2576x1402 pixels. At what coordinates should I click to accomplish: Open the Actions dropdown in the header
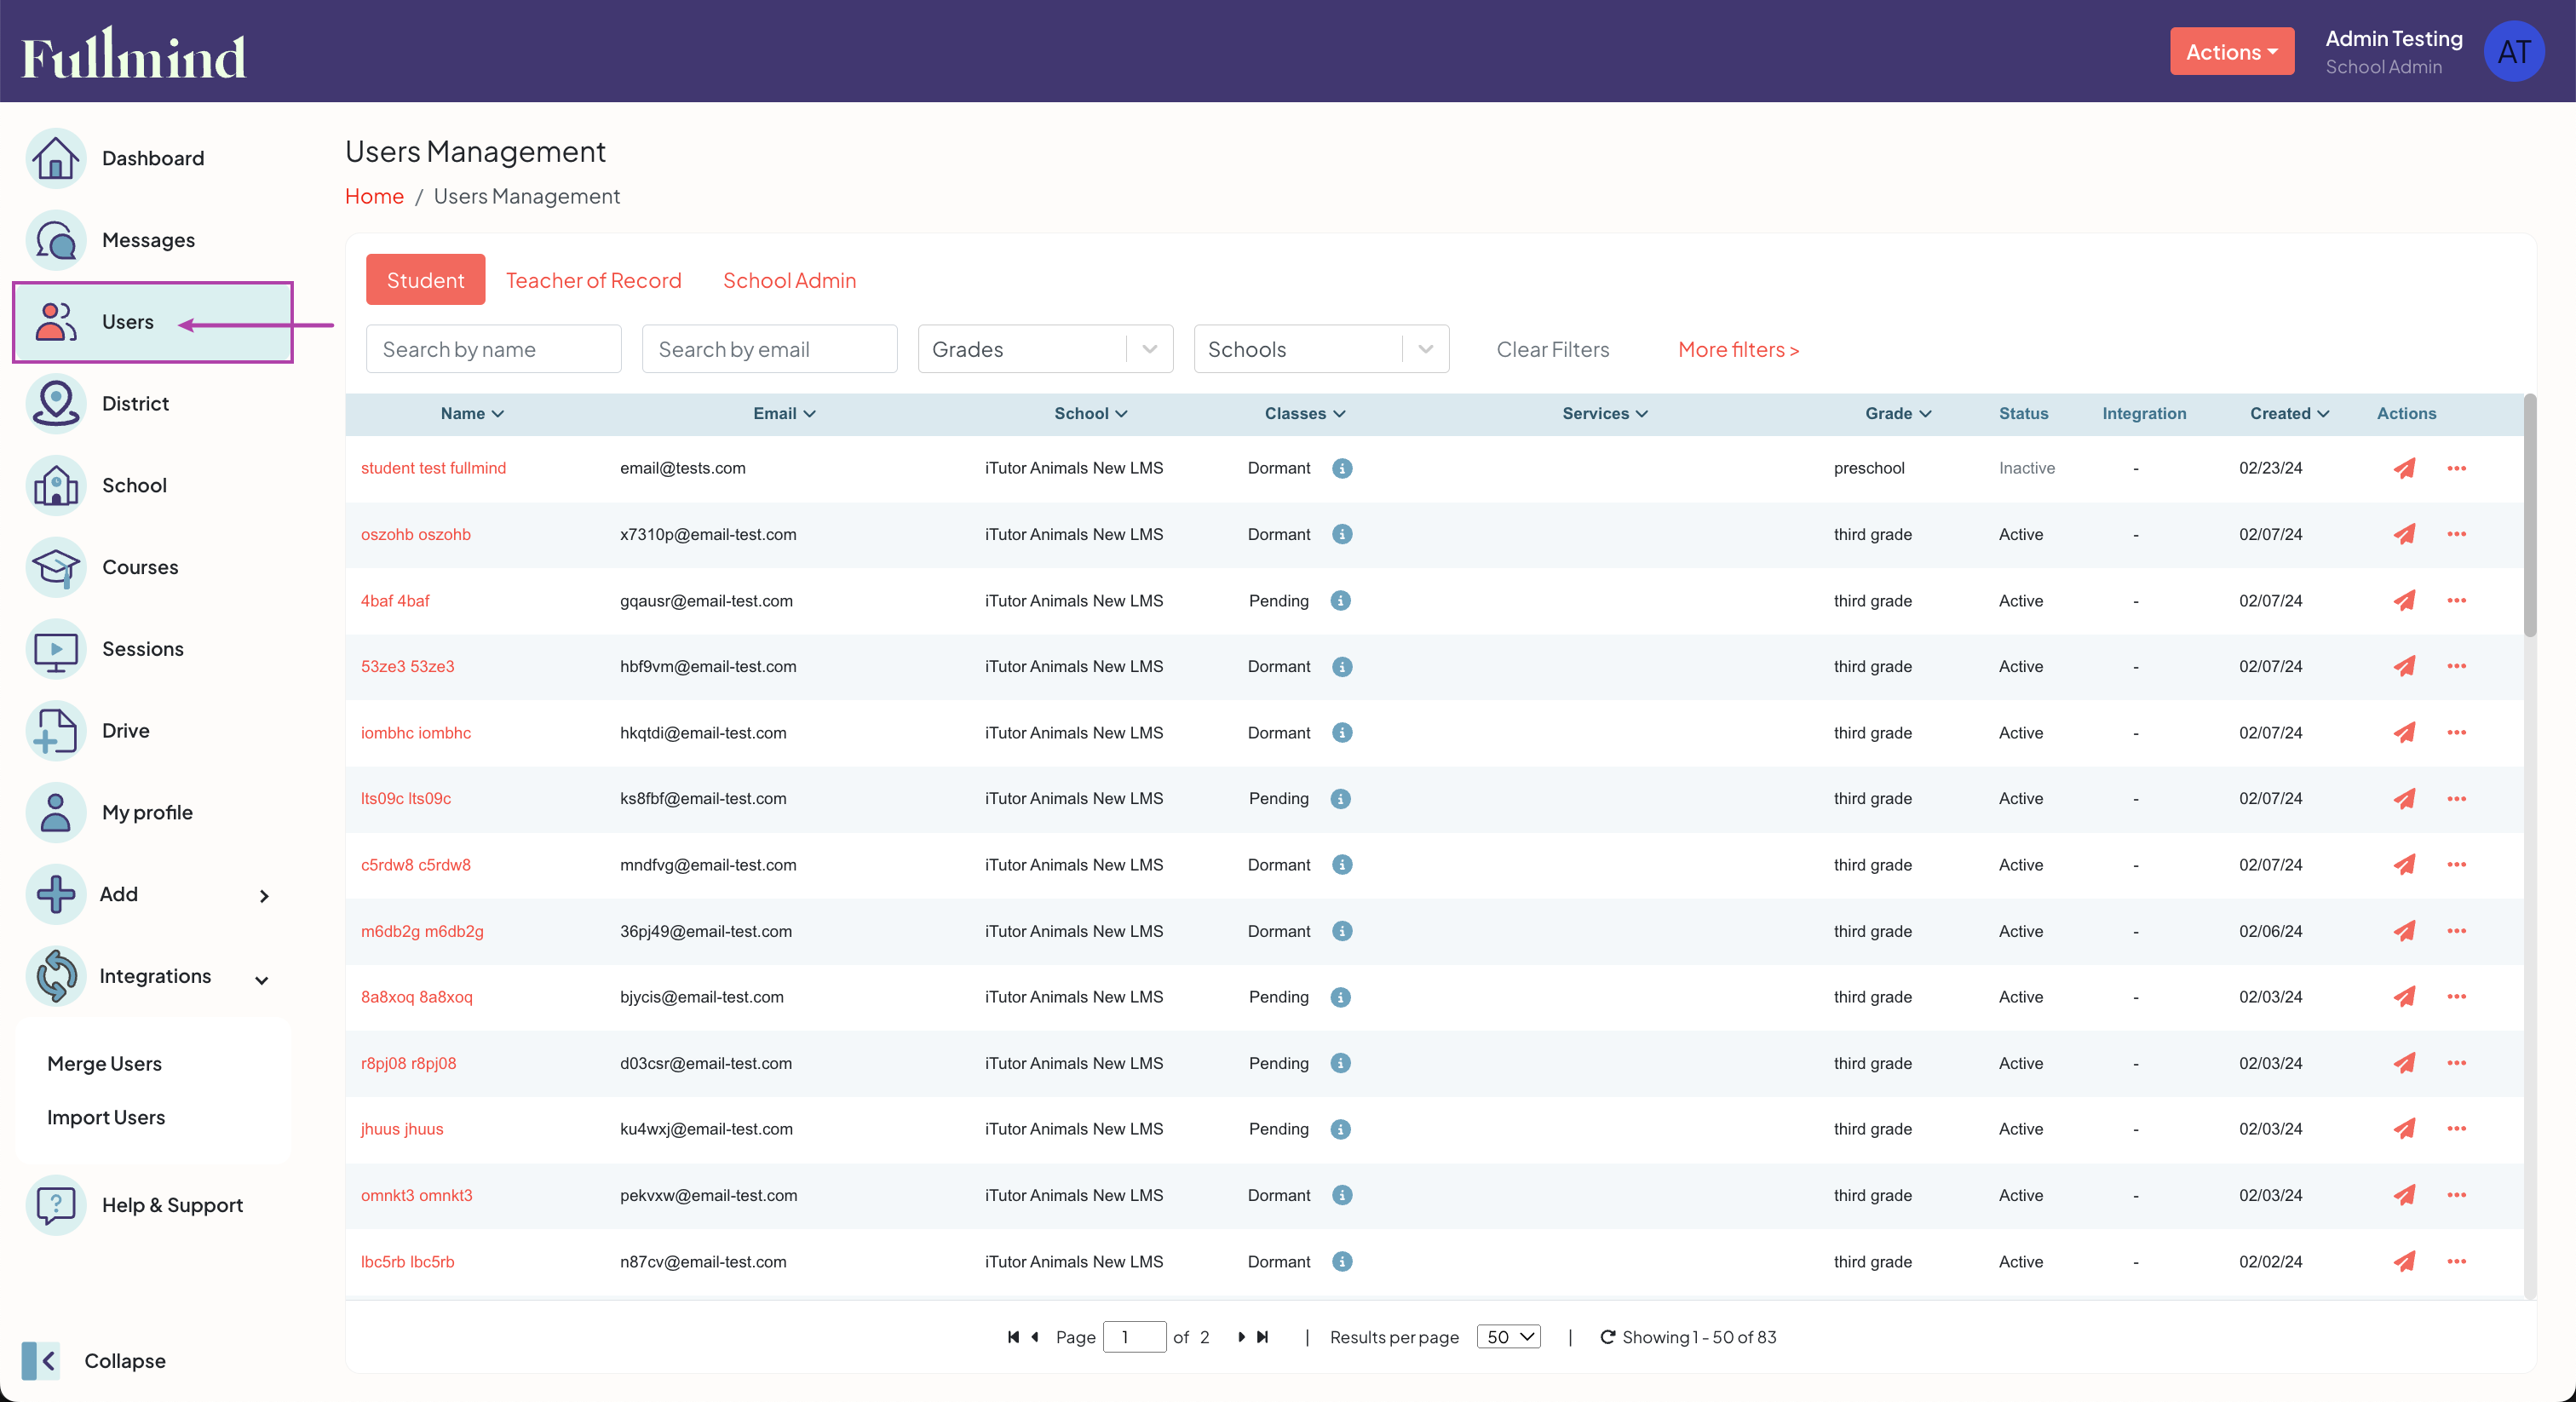pos(2232,51)
